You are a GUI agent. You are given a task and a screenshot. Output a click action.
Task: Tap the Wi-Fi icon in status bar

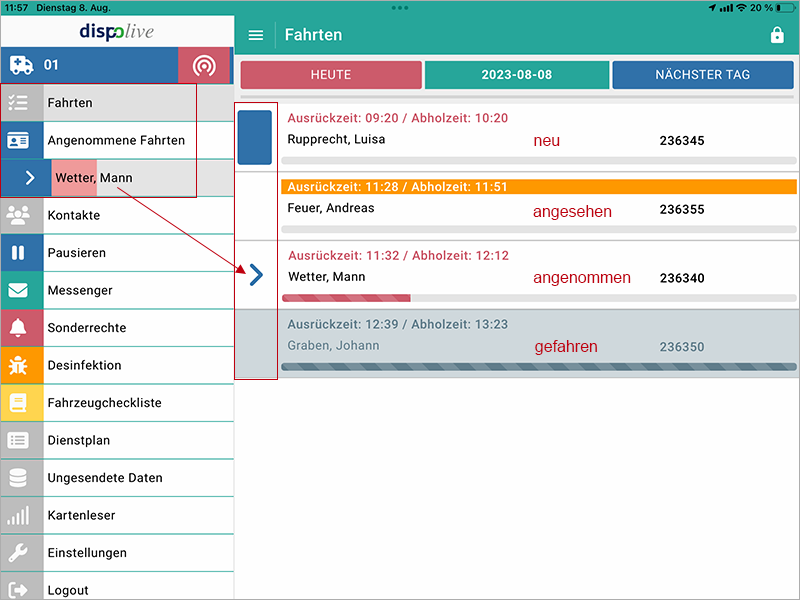click(x=741, y=8)
